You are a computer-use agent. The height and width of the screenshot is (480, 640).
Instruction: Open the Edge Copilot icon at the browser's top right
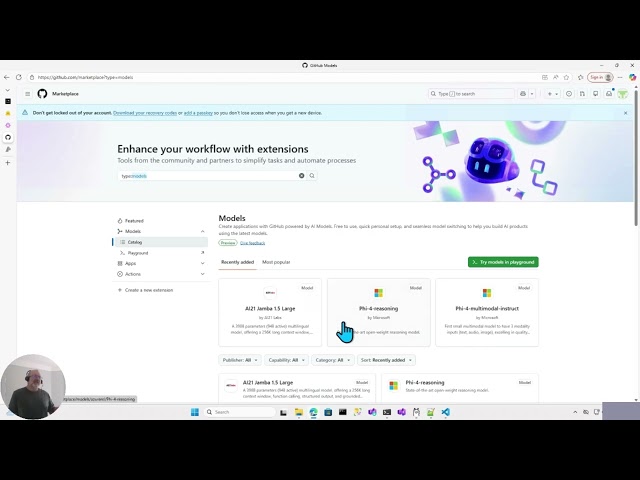(x=633, y=77)
